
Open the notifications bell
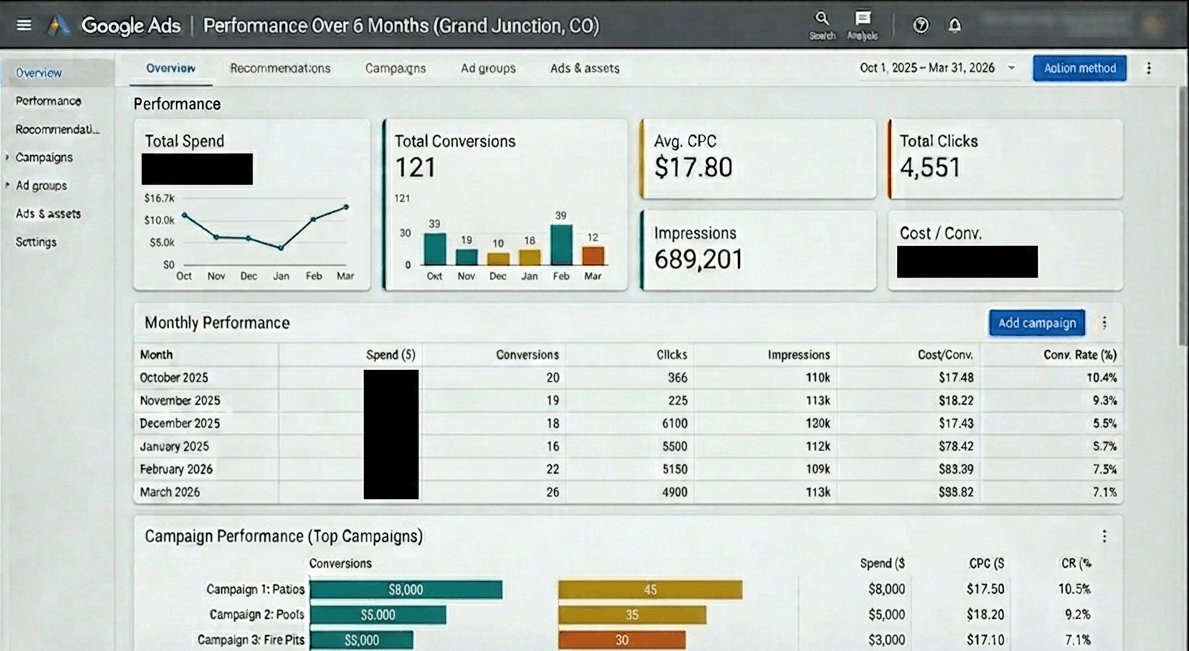point(955,25)
